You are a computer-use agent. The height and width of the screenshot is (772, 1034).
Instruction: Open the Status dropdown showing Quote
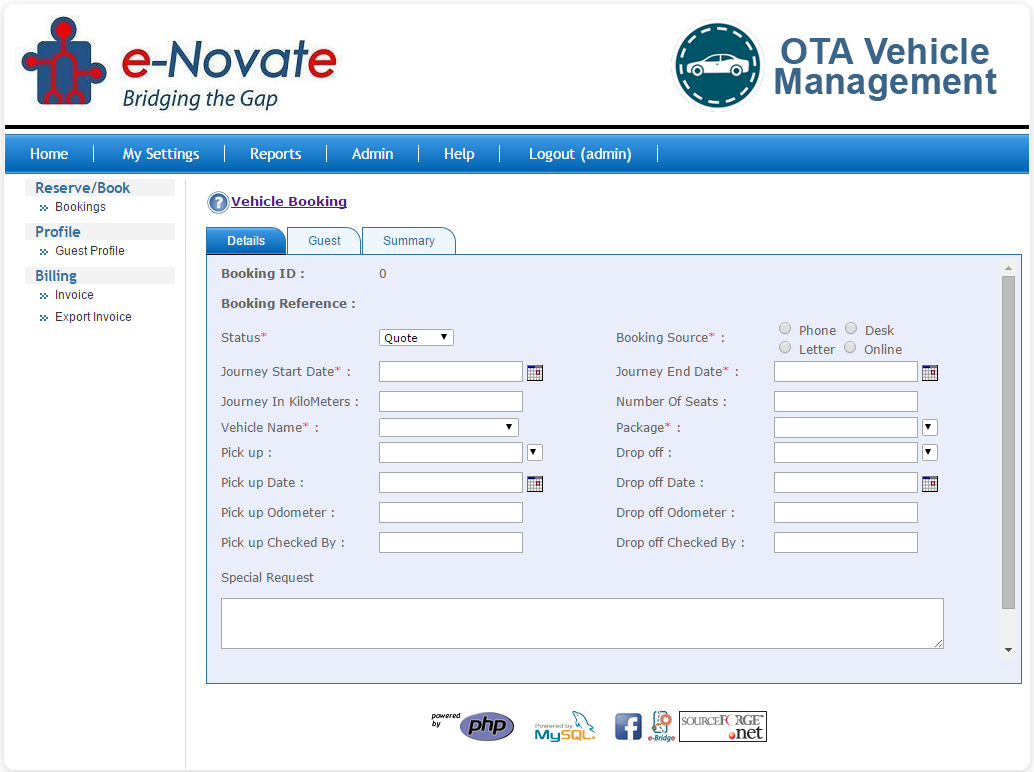click(x=415, y=337)
